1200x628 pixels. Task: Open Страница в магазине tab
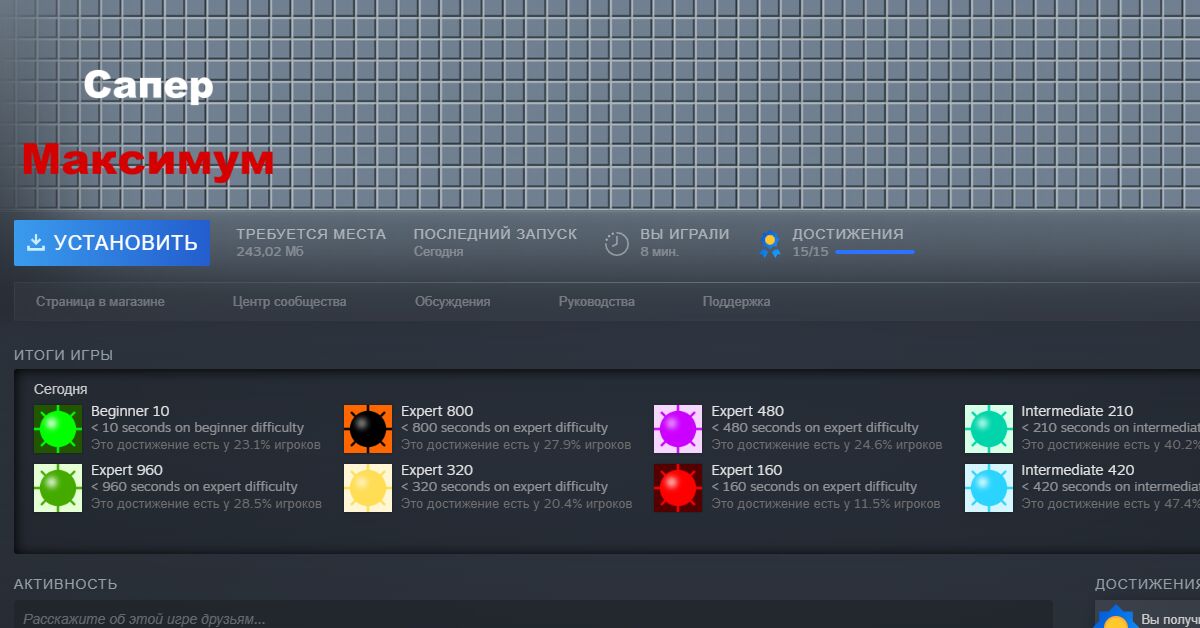(x=100, y=301)
